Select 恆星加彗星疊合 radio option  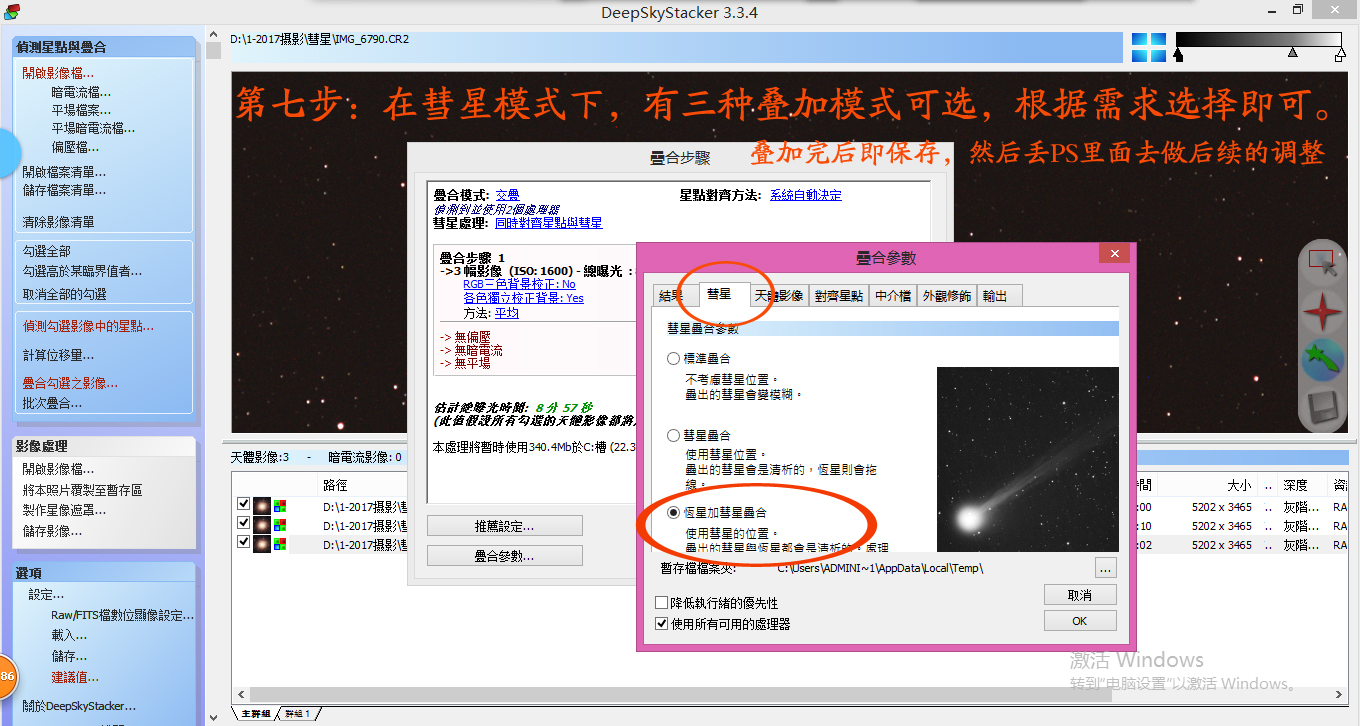[674, 513]
